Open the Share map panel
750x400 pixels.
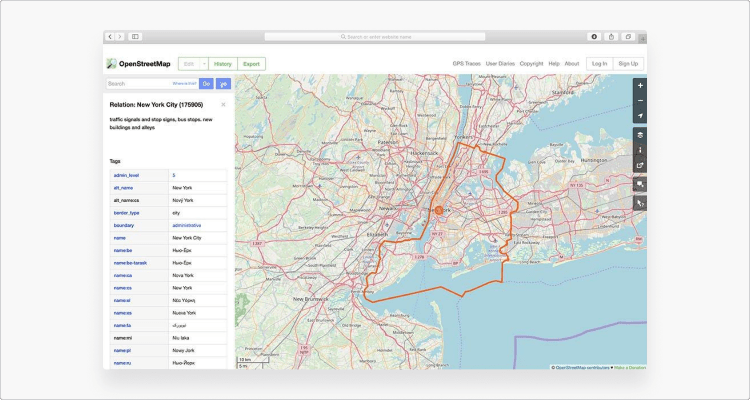pos(640,166)
